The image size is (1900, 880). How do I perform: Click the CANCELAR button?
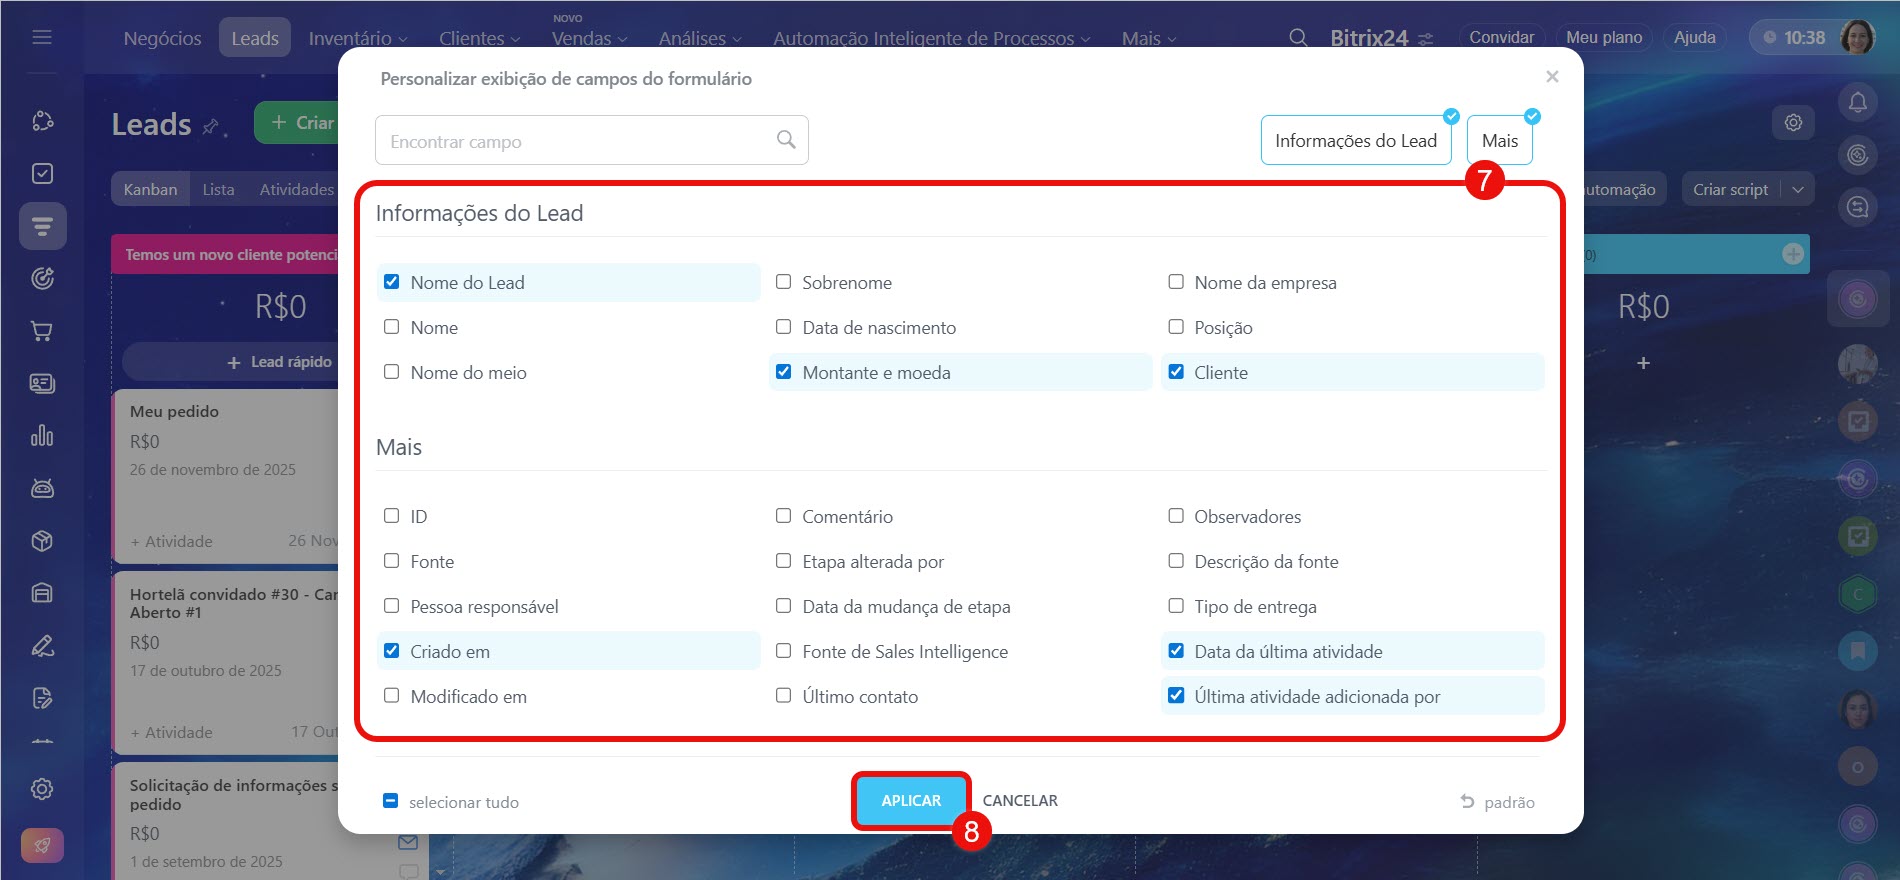click(x=1020, y=801)
